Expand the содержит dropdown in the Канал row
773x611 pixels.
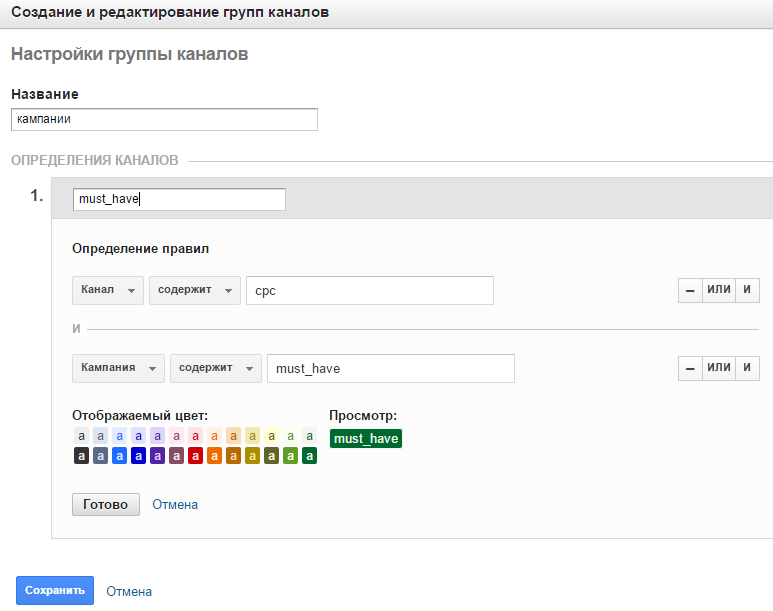point(195,290)
